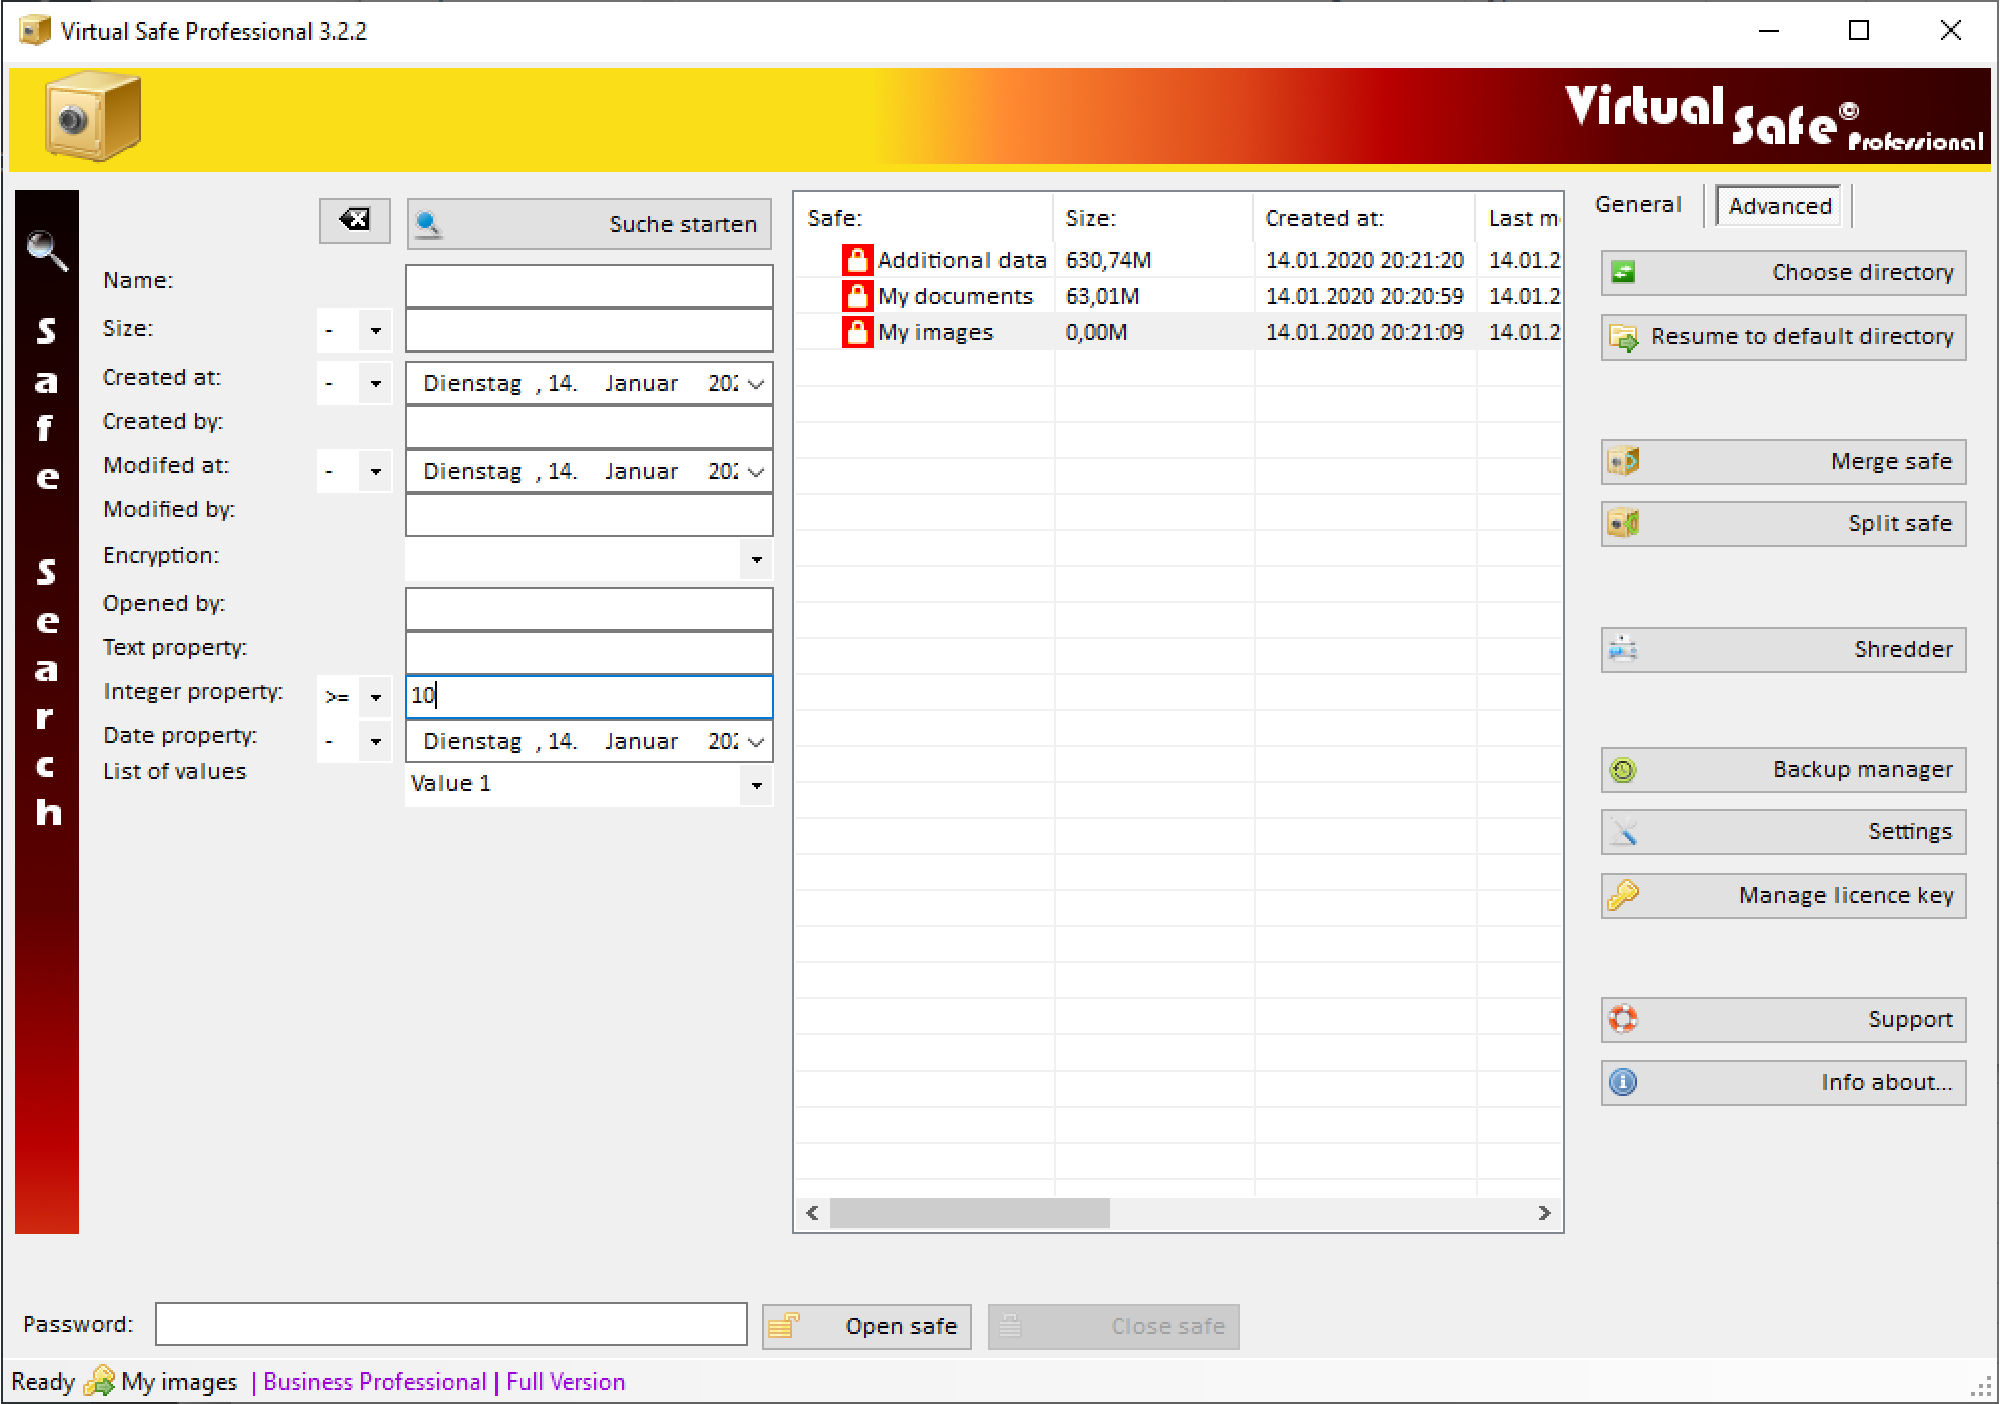Screen dimensions: 2000x1404
Task: Open the Created at date picker
Action: 756,384
